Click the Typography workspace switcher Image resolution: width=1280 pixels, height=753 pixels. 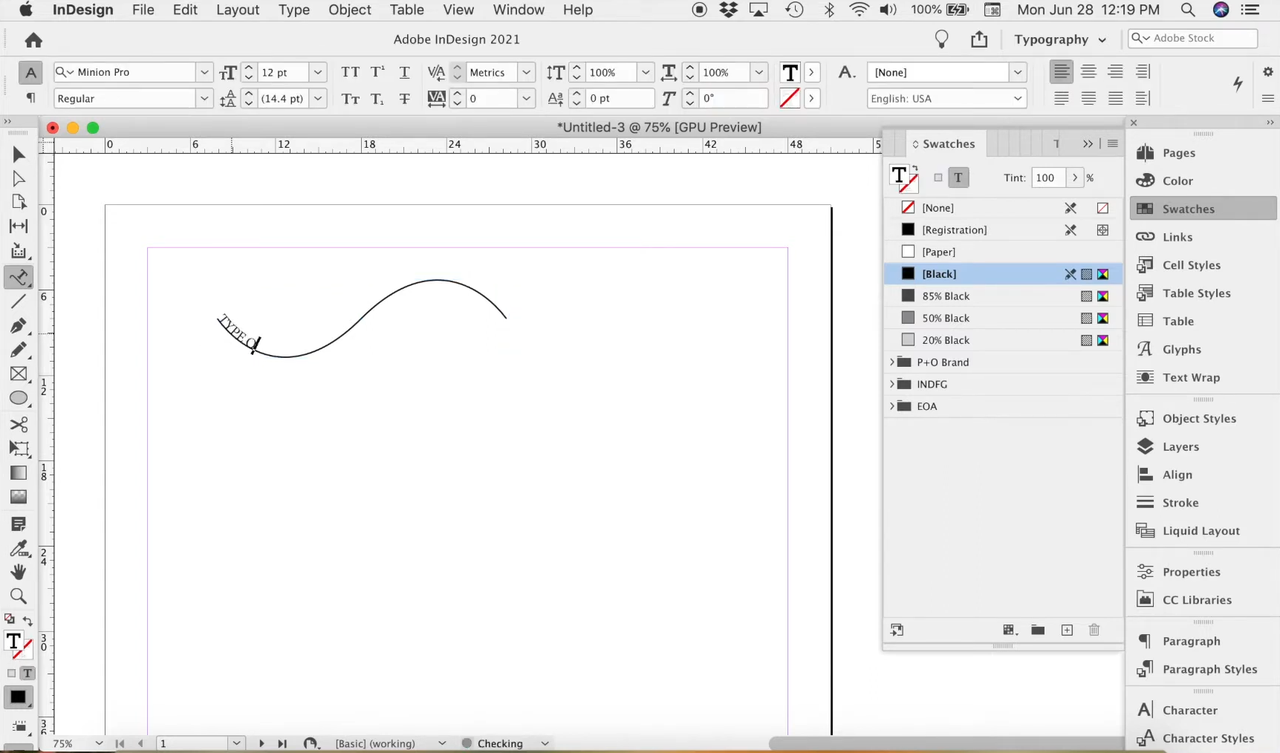pos(1051,39)
